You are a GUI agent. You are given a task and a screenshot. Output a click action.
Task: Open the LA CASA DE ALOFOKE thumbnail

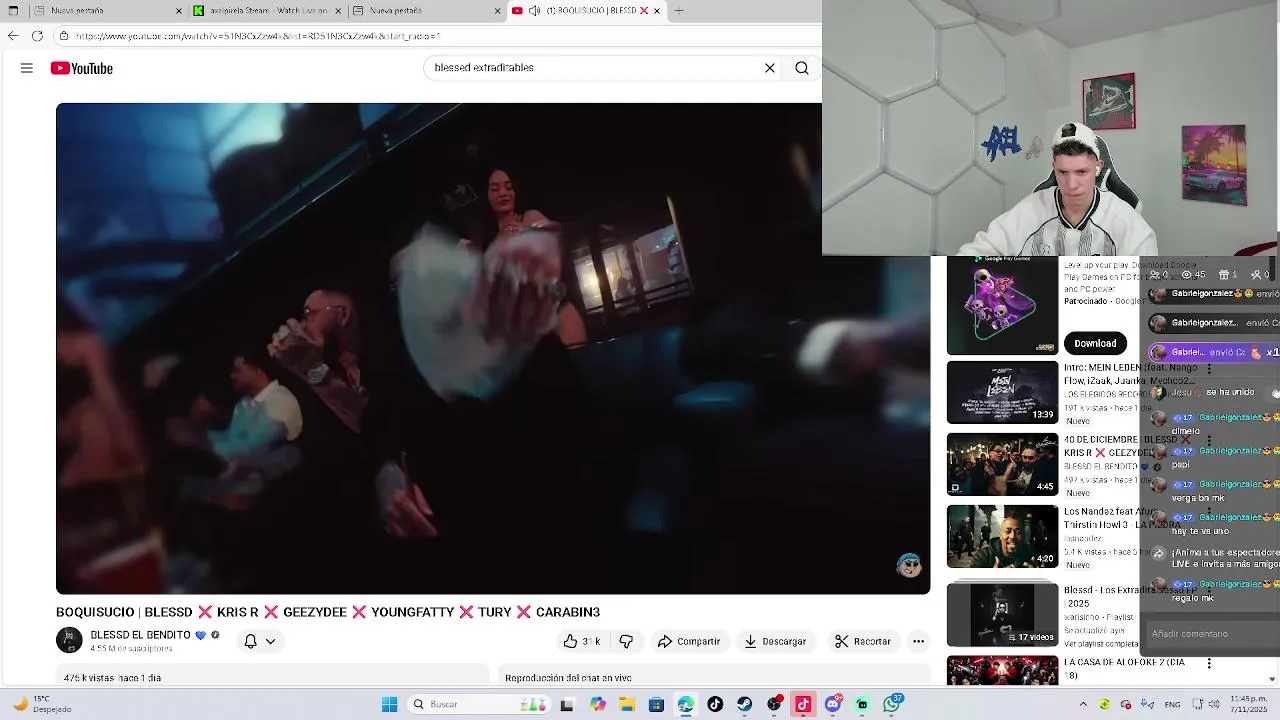point(1002,671)
